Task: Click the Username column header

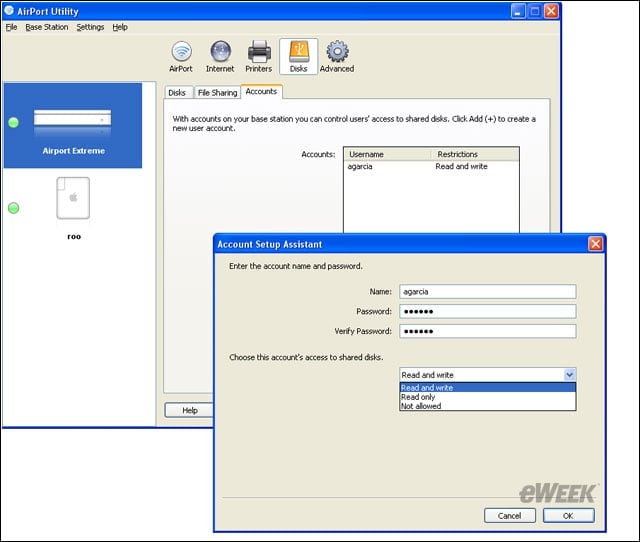Action: click(387, 154)
